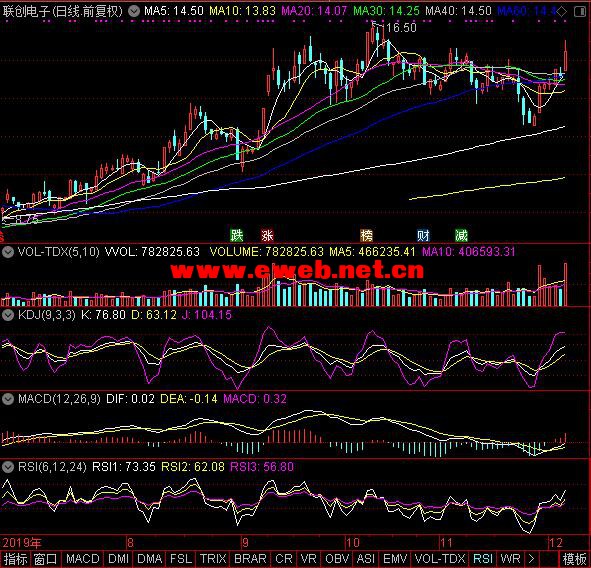This screenshot has width=591, height=568.
Task: Click the K: 76.80 value
Action: [x=103, y=315]
